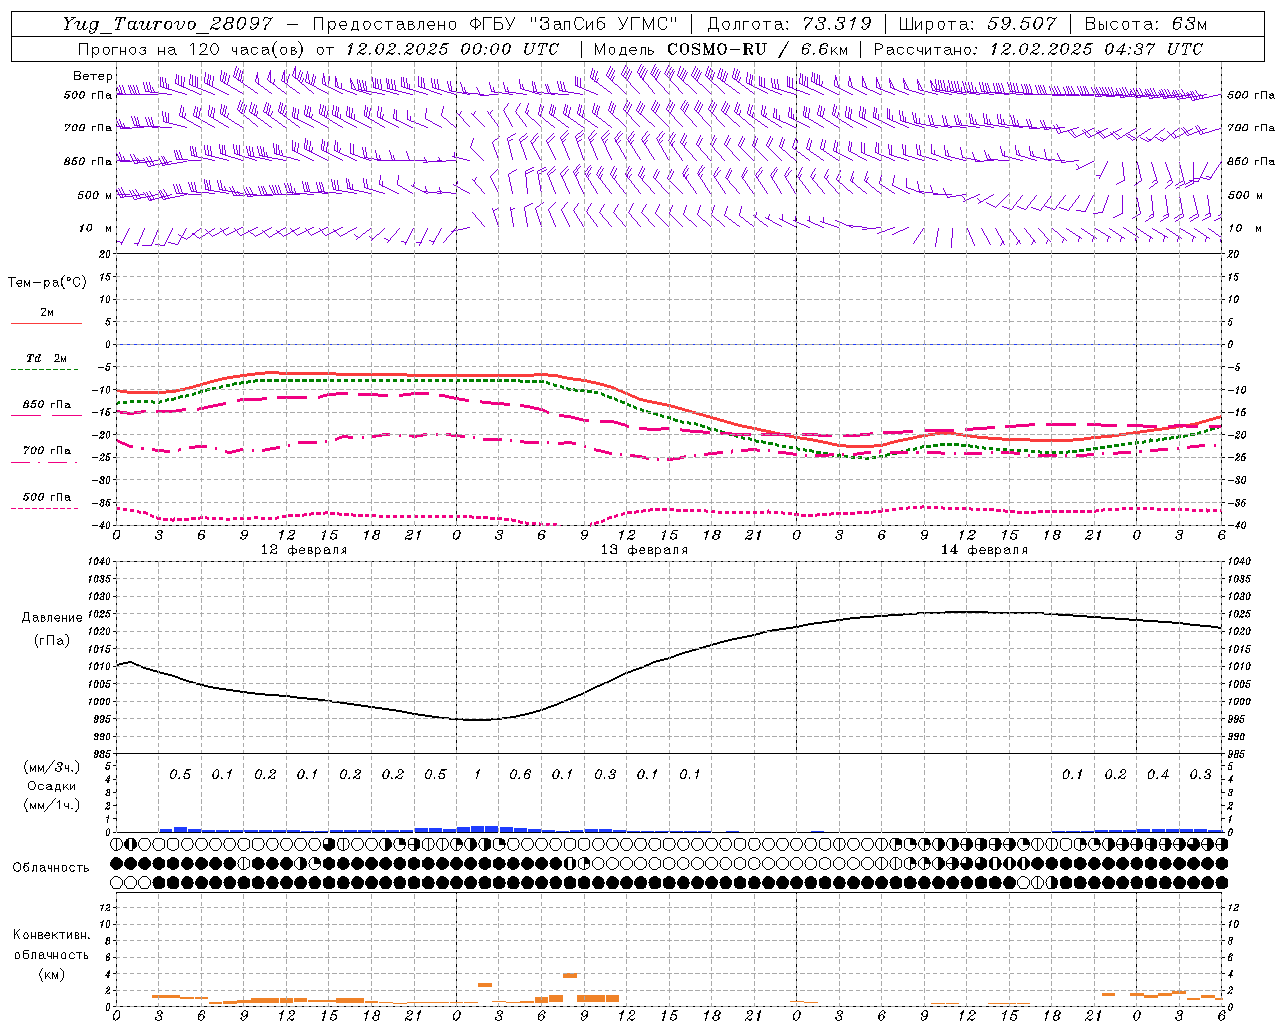Click the precipitation value 0.4
Image resolution: width=1280 pixels, height=1024 pixels.
click(x=1158, y=774)
